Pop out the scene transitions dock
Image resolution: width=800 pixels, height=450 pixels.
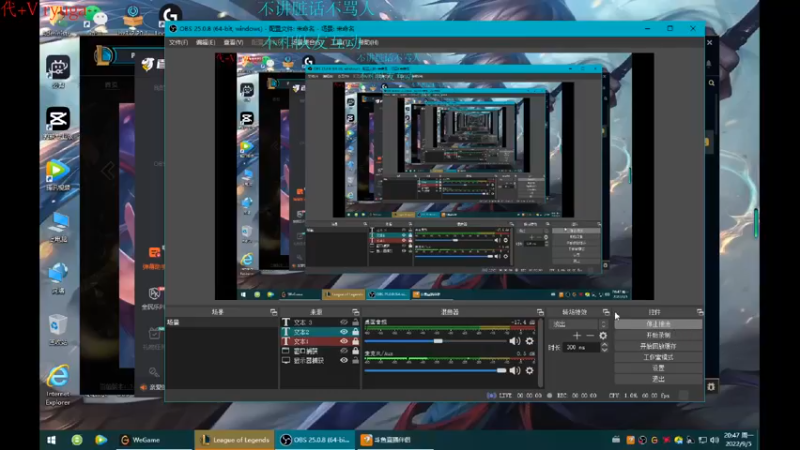pyautogui.click(x=606, y=312)
